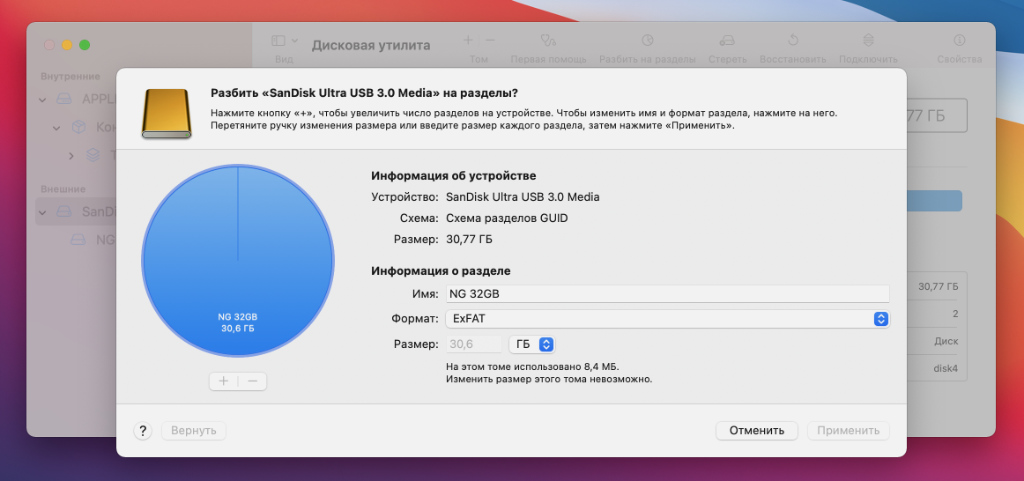Click the green zoom window button
This screenshot has width=1024, height=481.
(84, 45)
